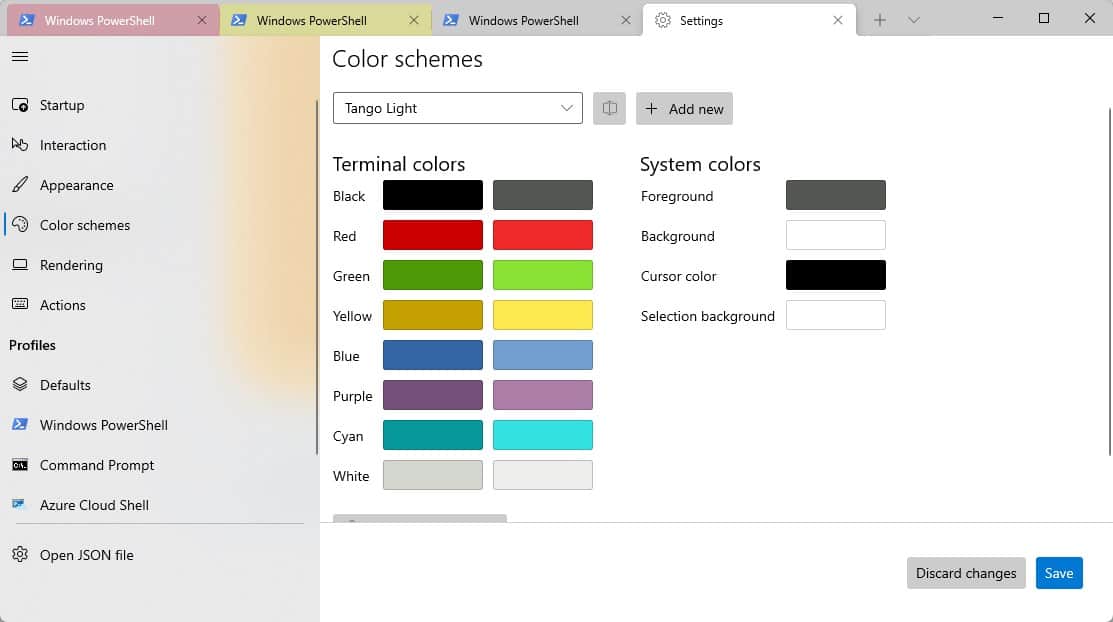Select the Defaults profile
1113x622 pixels.
point(65,385)
